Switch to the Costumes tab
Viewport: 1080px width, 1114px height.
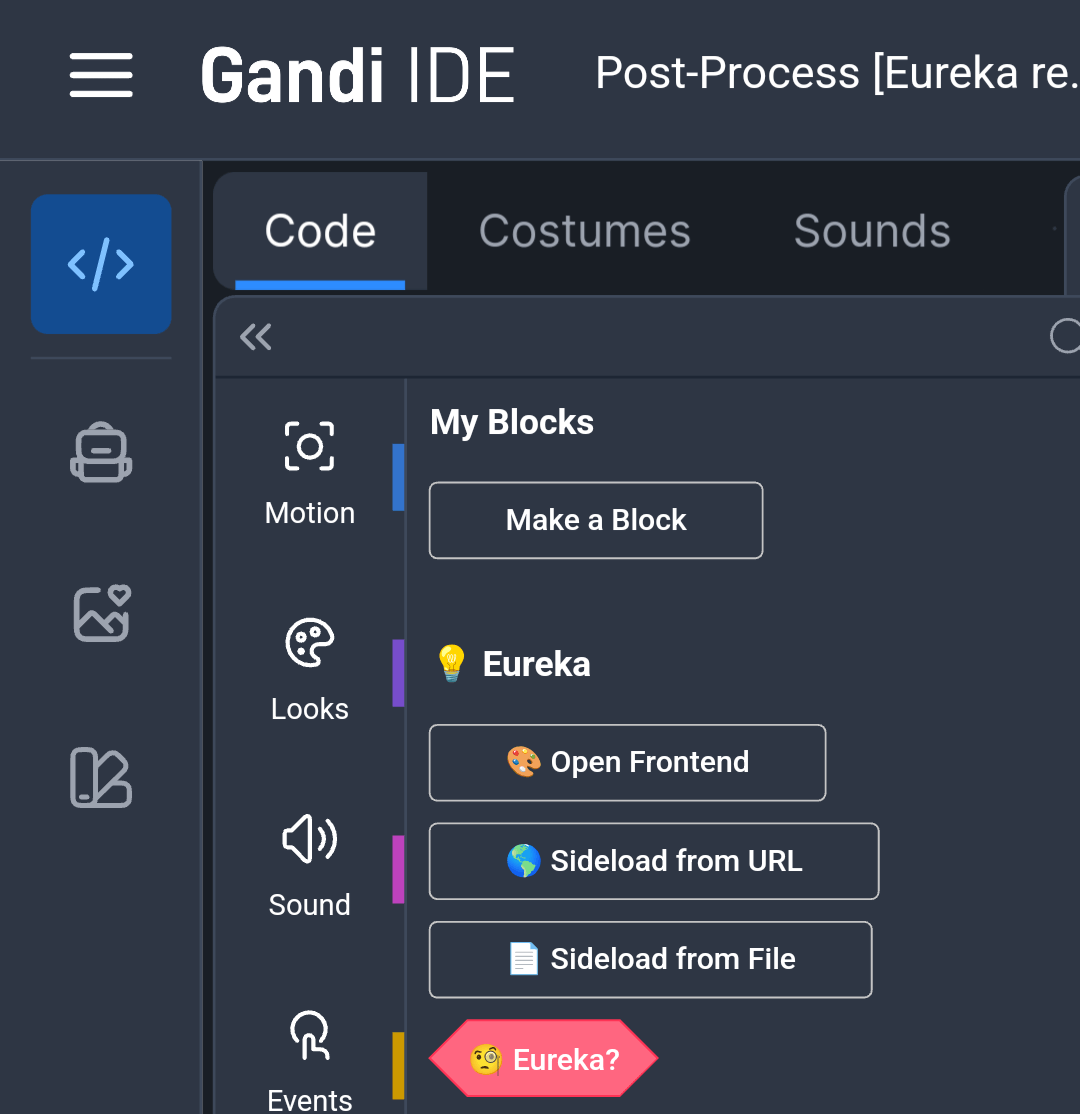(x=585, y=231)
